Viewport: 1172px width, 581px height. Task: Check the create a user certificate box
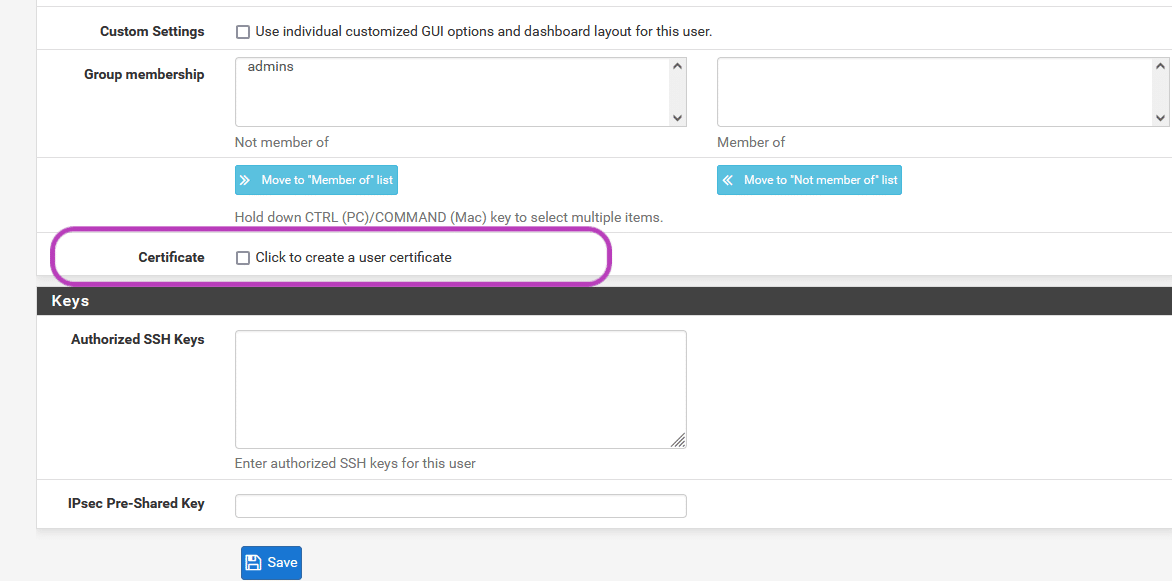(x=242, y=257)
